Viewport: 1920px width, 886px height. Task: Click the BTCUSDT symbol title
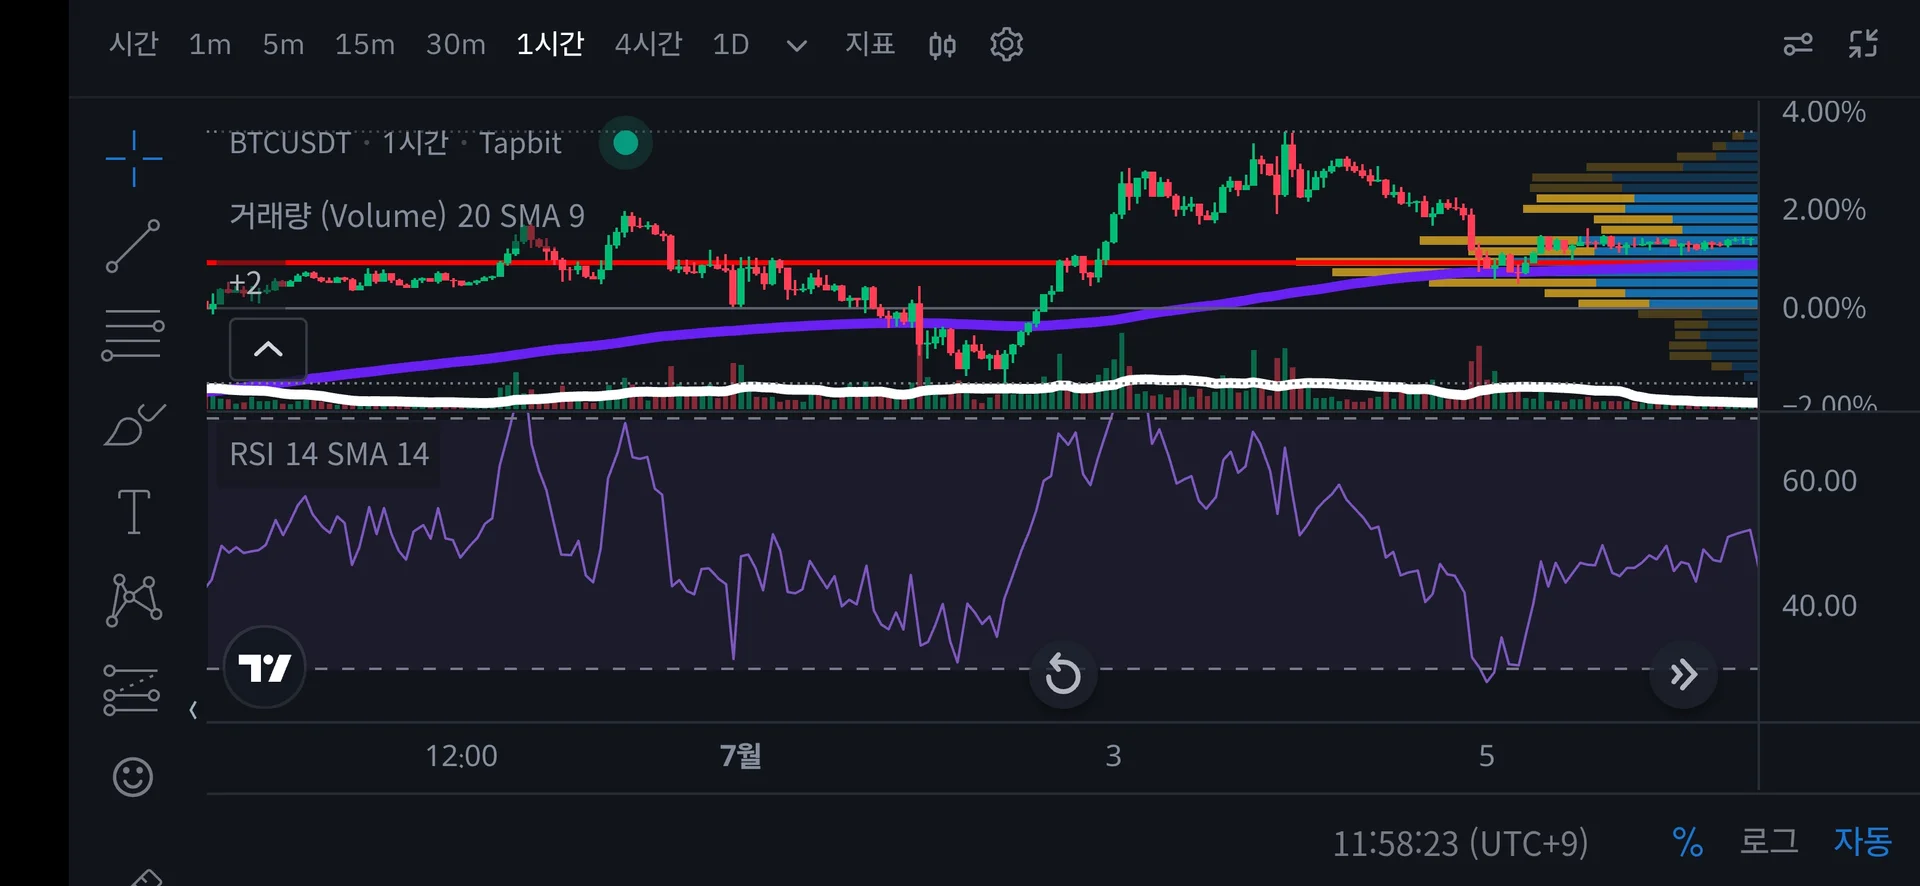290,144
